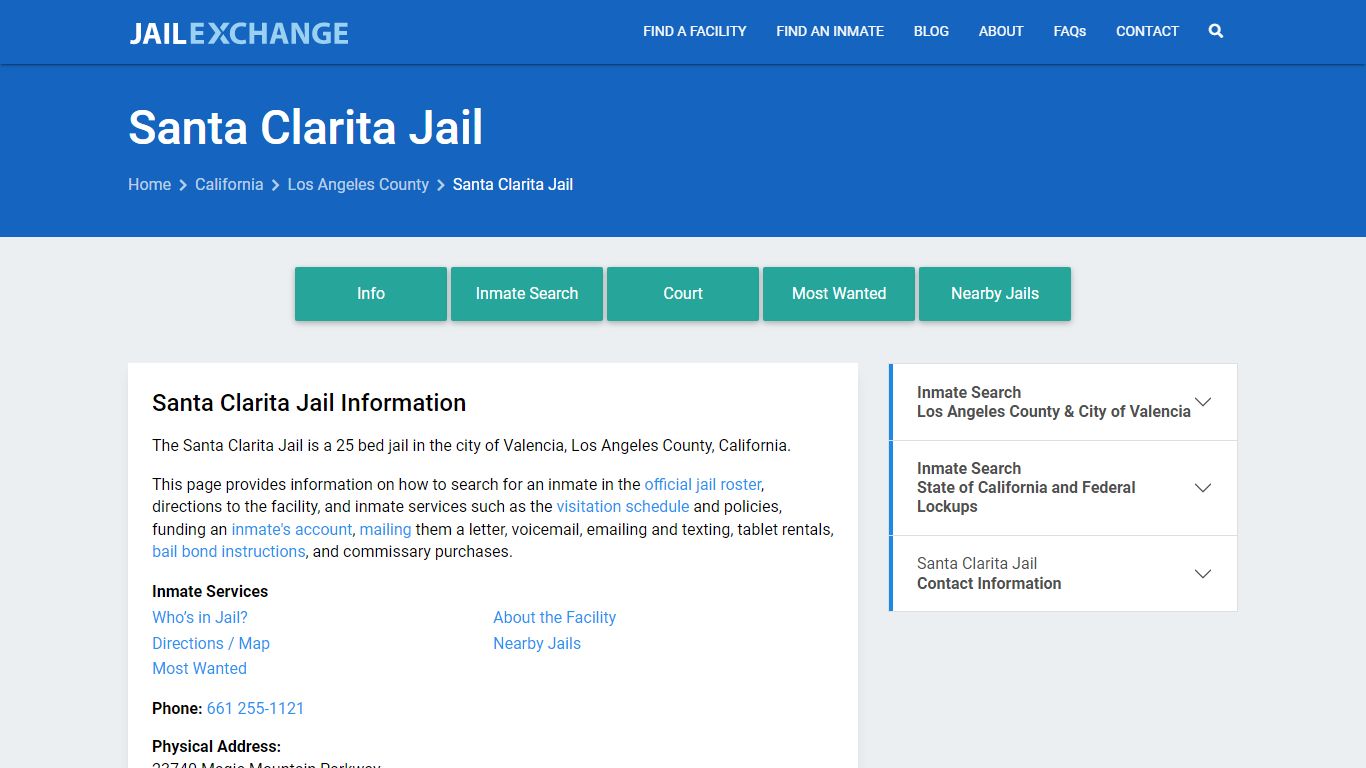The image size is (1366, 768).
Task: Select the Inmate Search button
Action: pyautogui.click(x=527, y=294)
